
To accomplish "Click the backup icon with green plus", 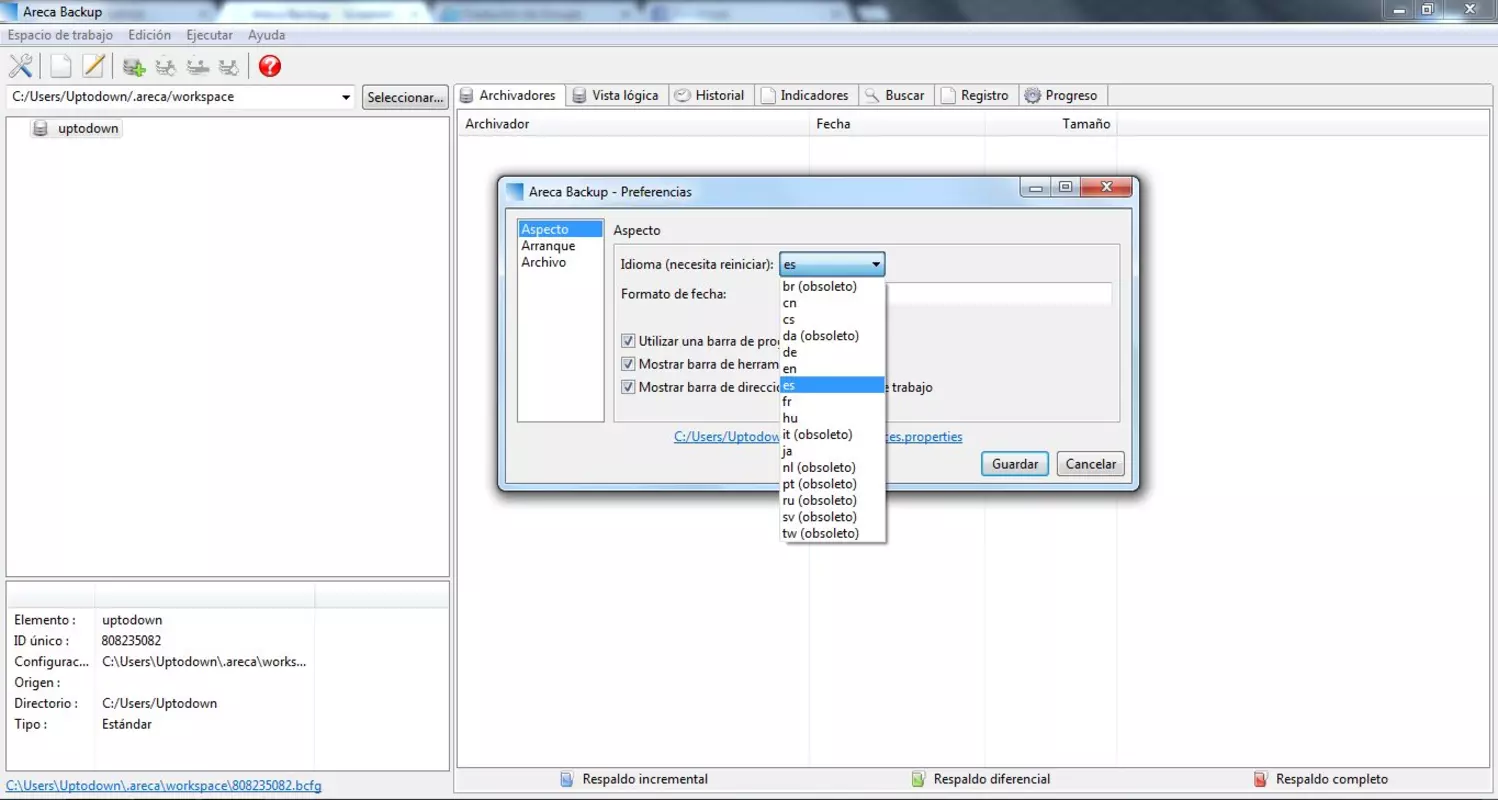I will [134, 67].
